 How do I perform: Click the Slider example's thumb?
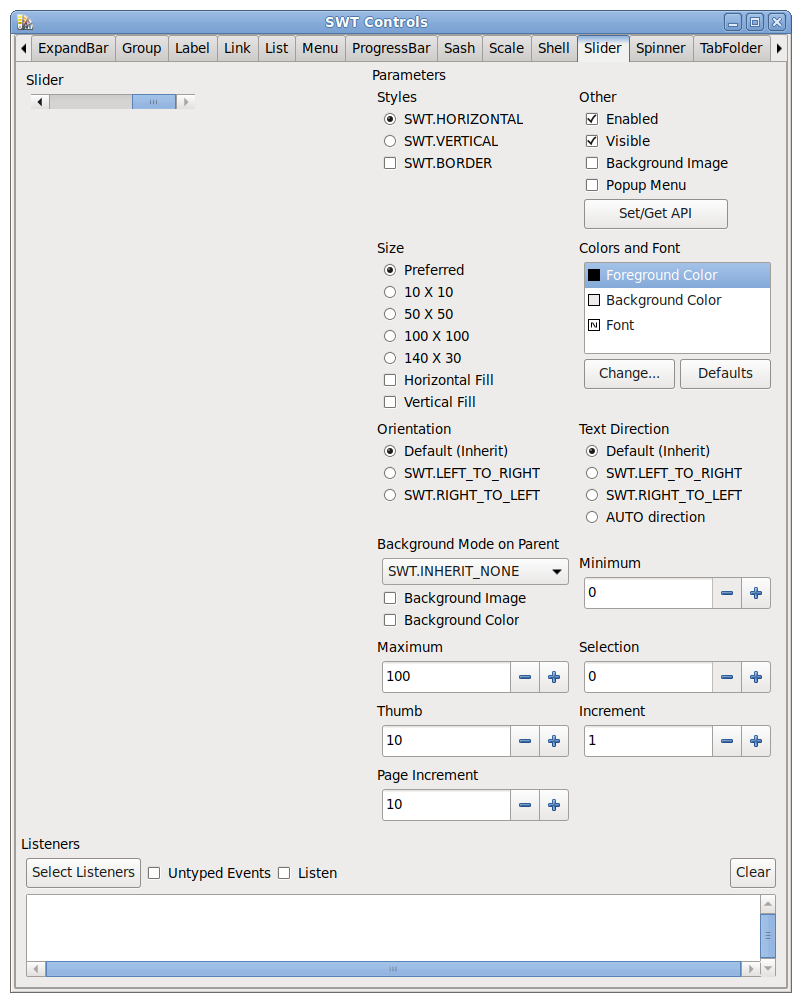(154, 102)
